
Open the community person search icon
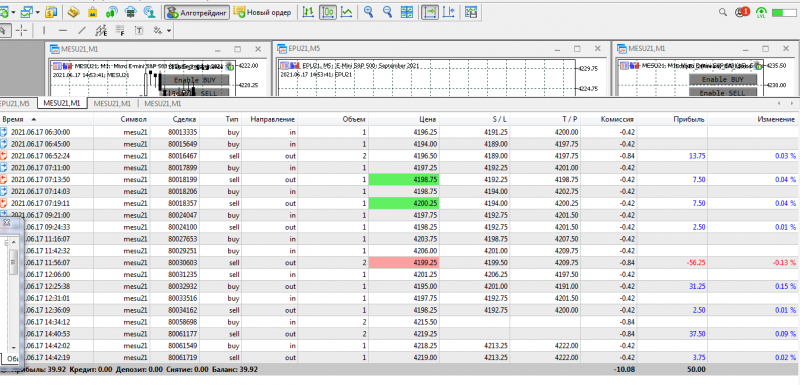coord(149,12)
